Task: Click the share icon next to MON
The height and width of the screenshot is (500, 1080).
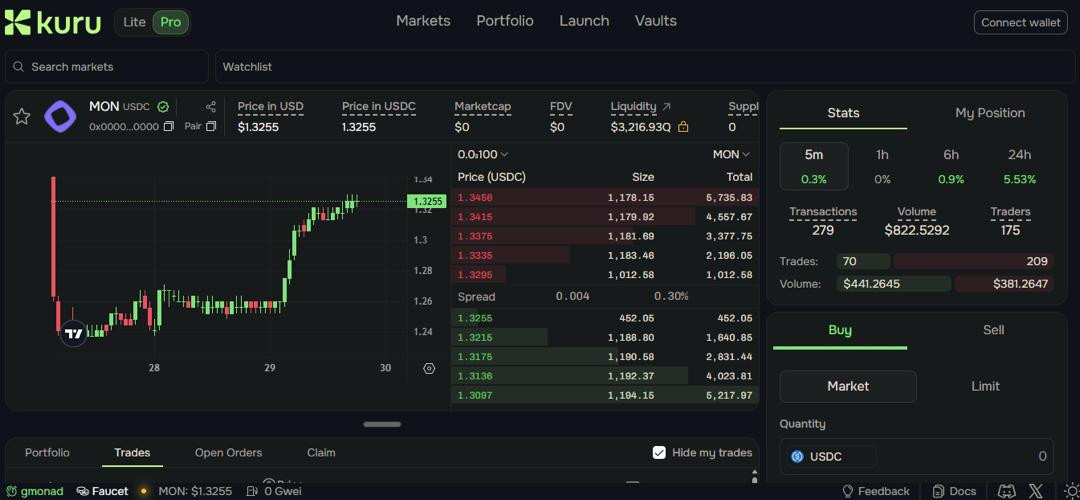Action: (x=211, y=107)
